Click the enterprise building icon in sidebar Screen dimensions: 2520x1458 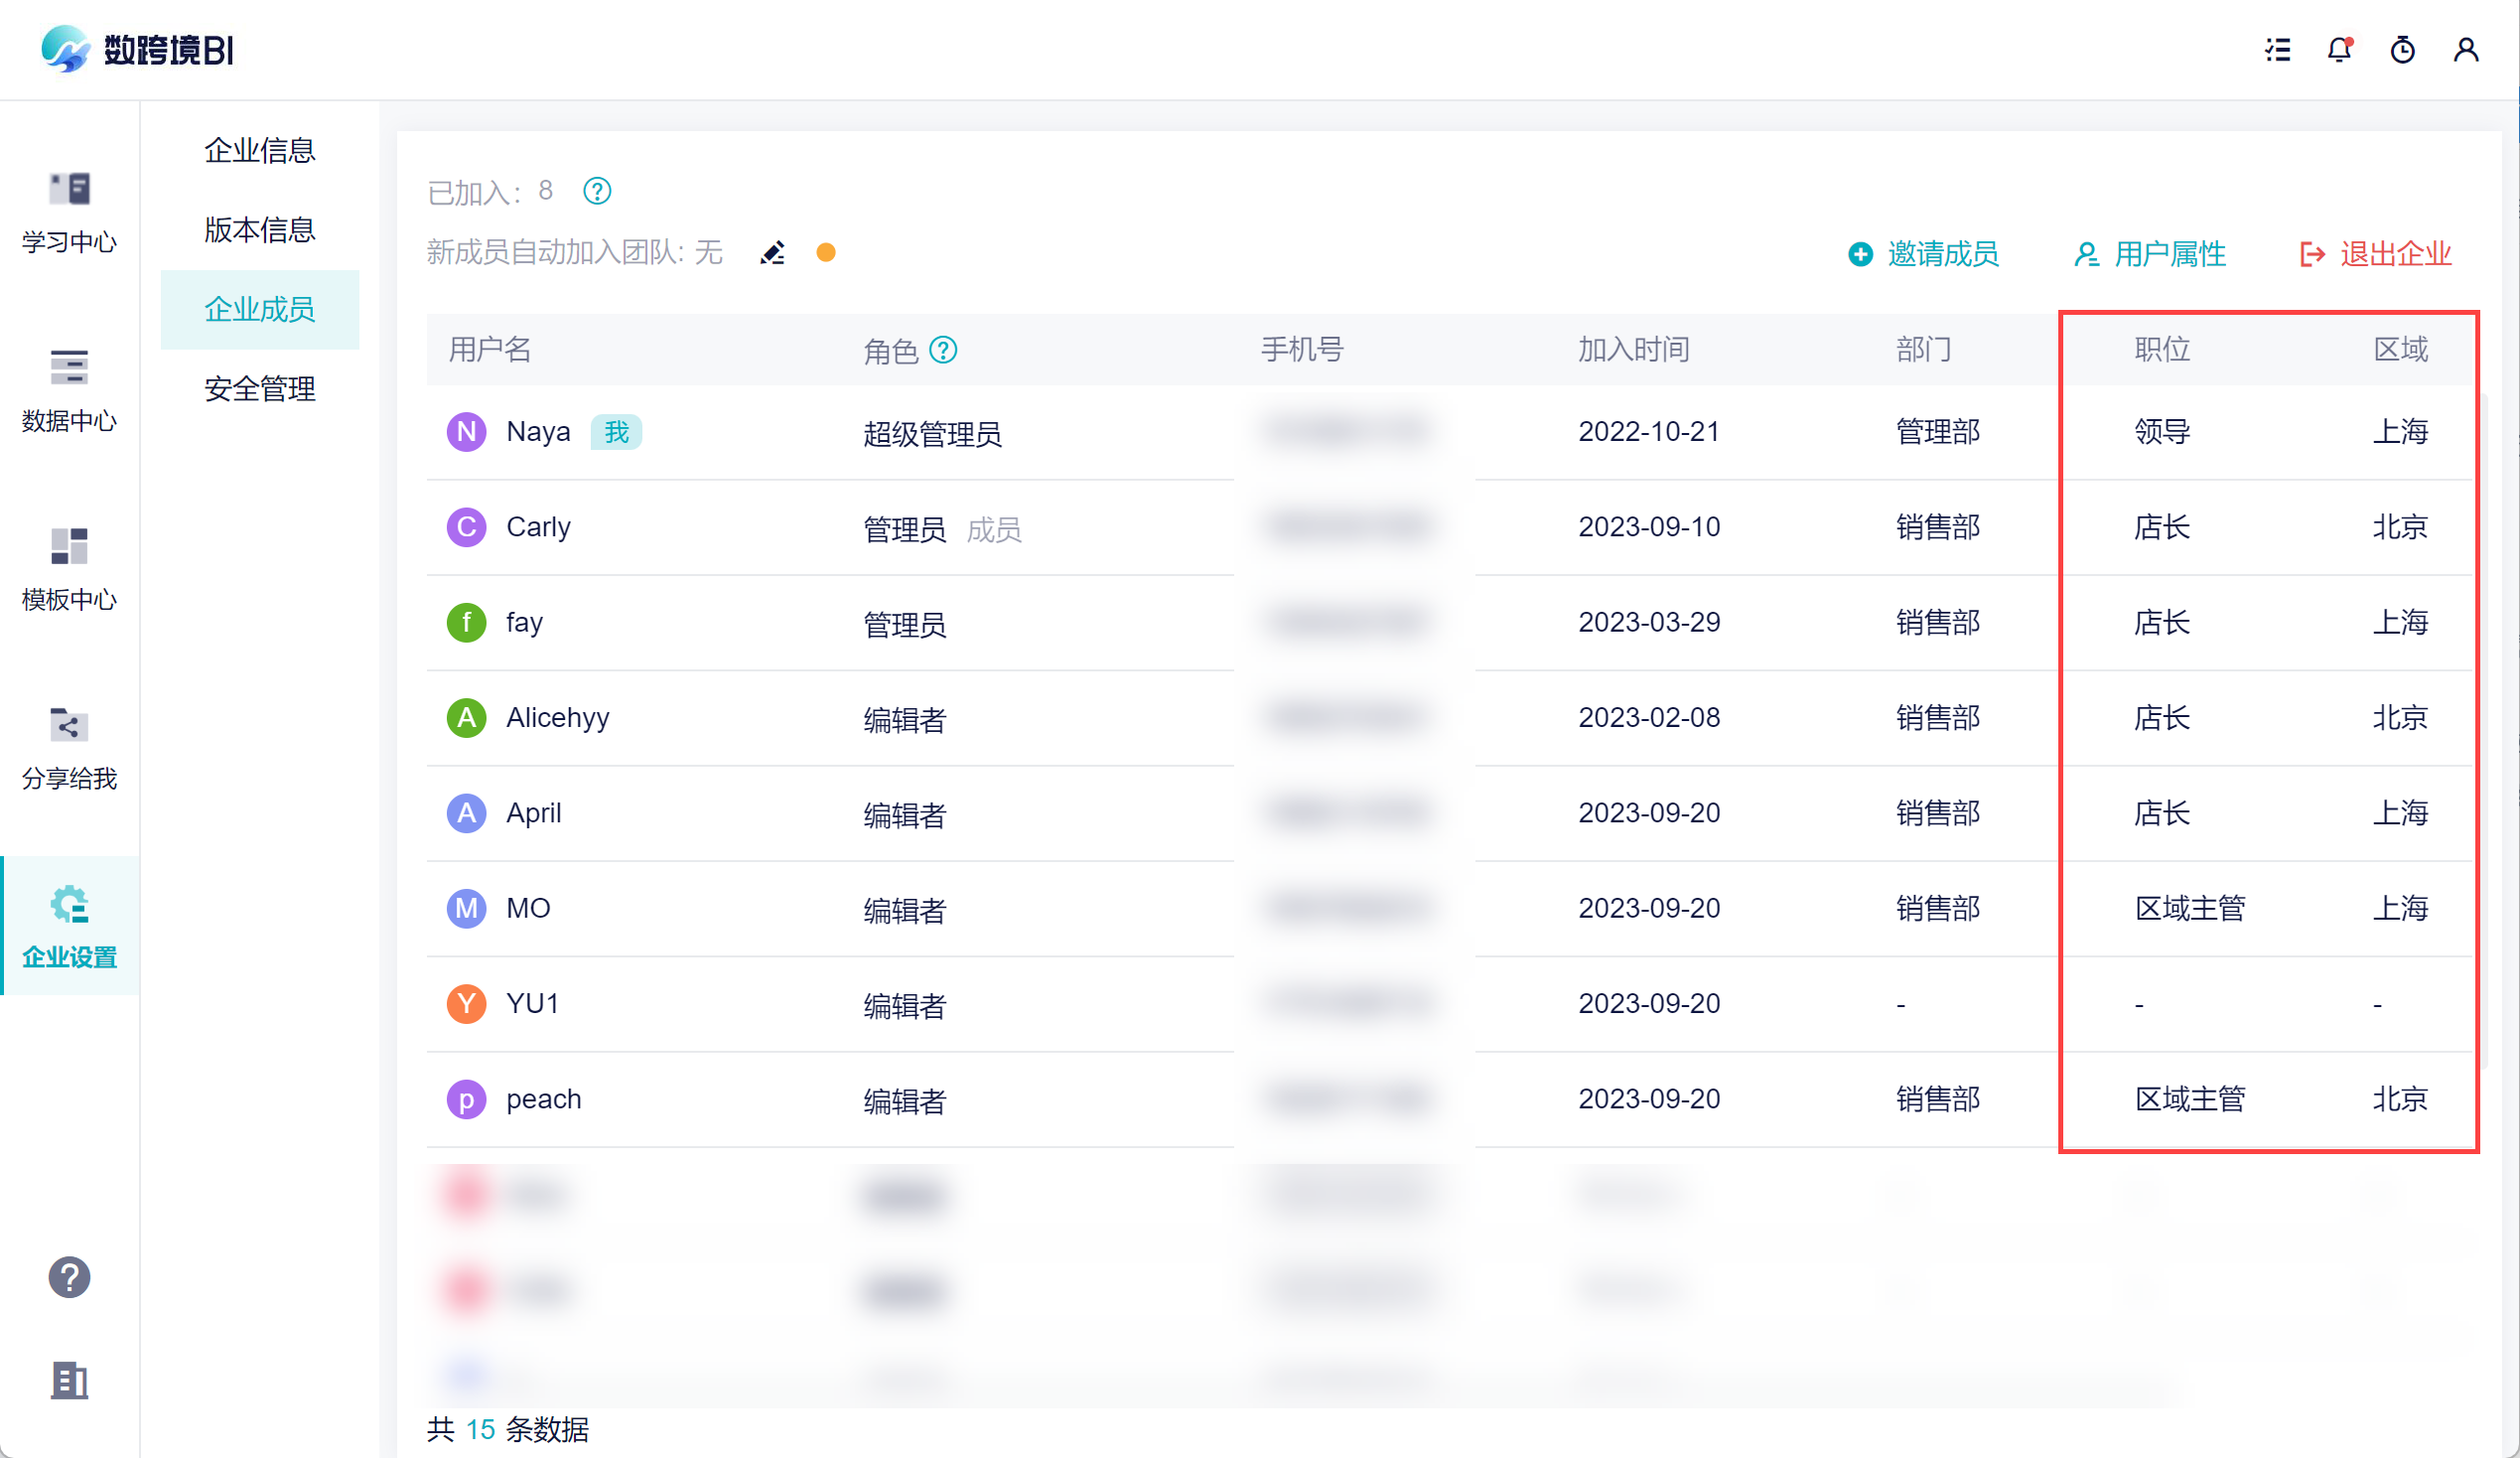(x=69, y=1380)
